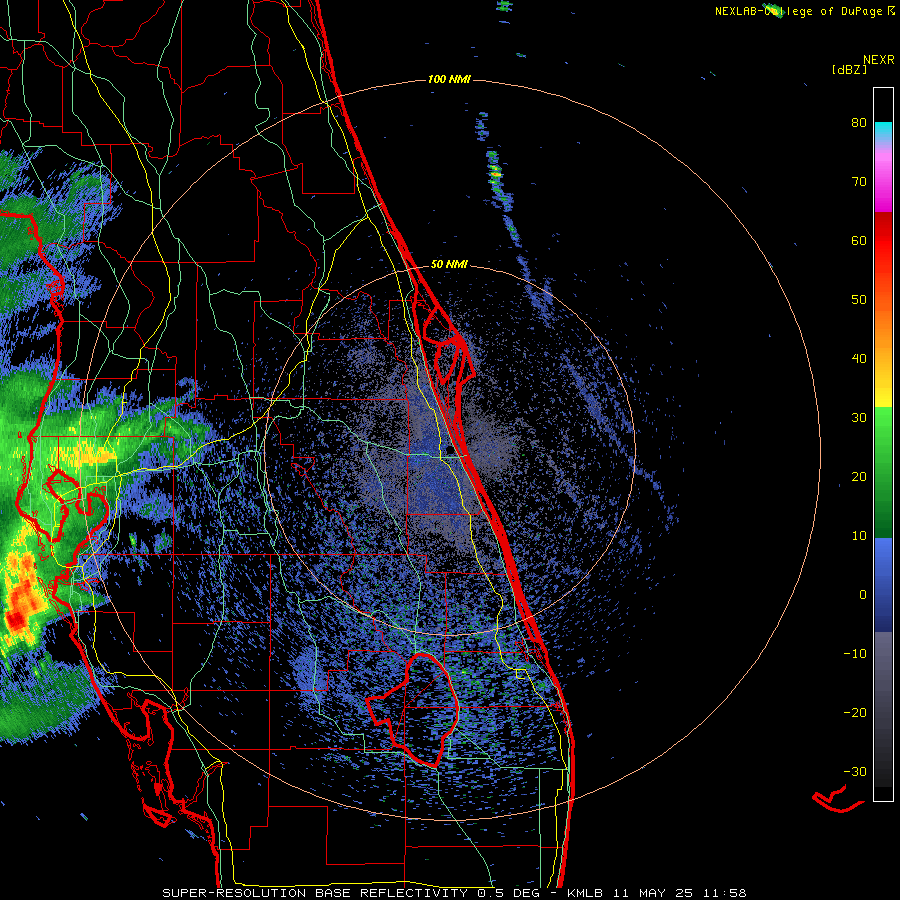
Task: Click the 70 dBZ scale value
Action: (x=859, y=182)
